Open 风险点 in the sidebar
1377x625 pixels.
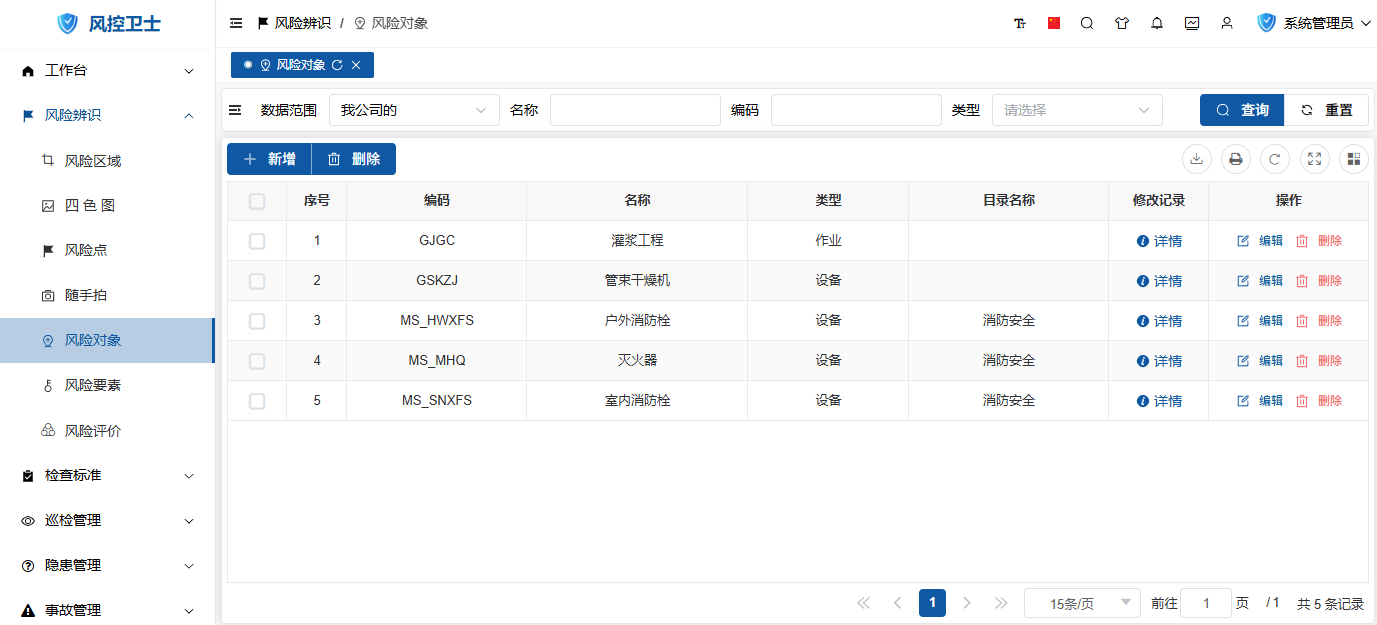coord(86,250)
